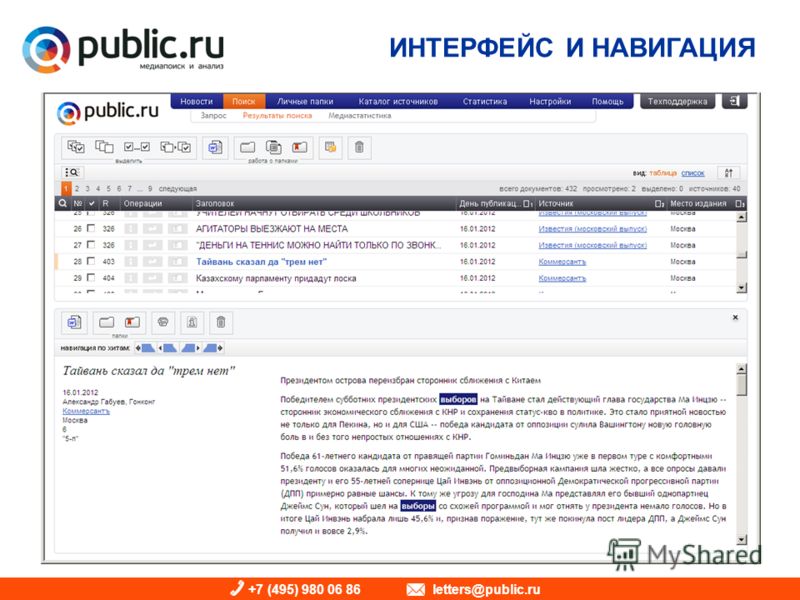
Task: Open the Известия source link in row 26
Action: (592, 229)
